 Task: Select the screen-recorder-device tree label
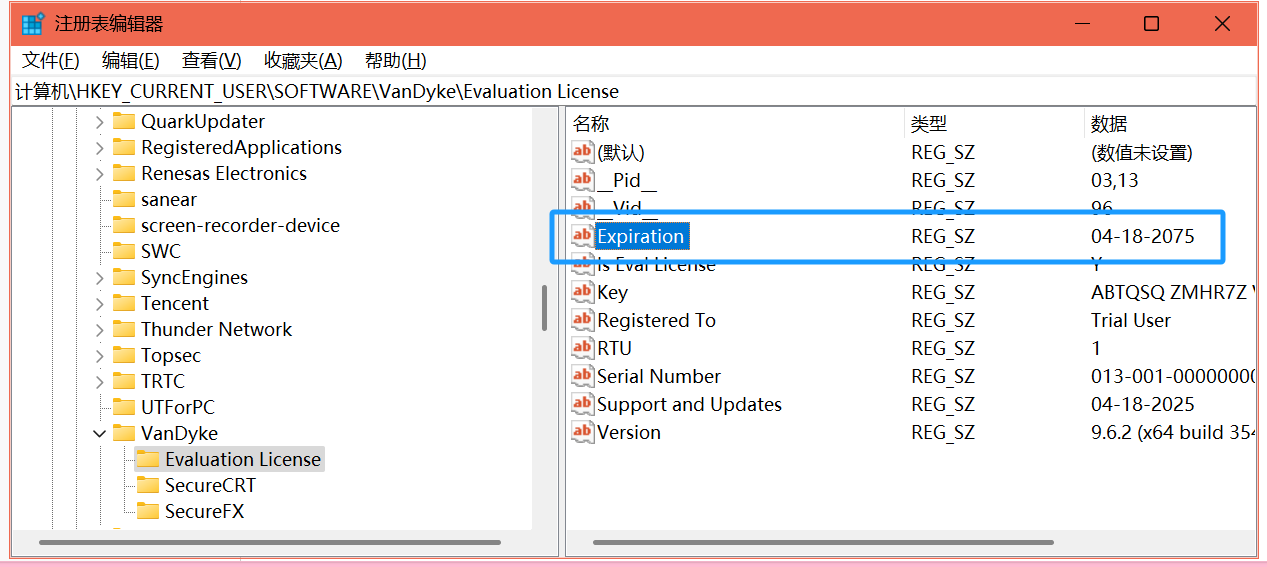click(x=240, y=225)
